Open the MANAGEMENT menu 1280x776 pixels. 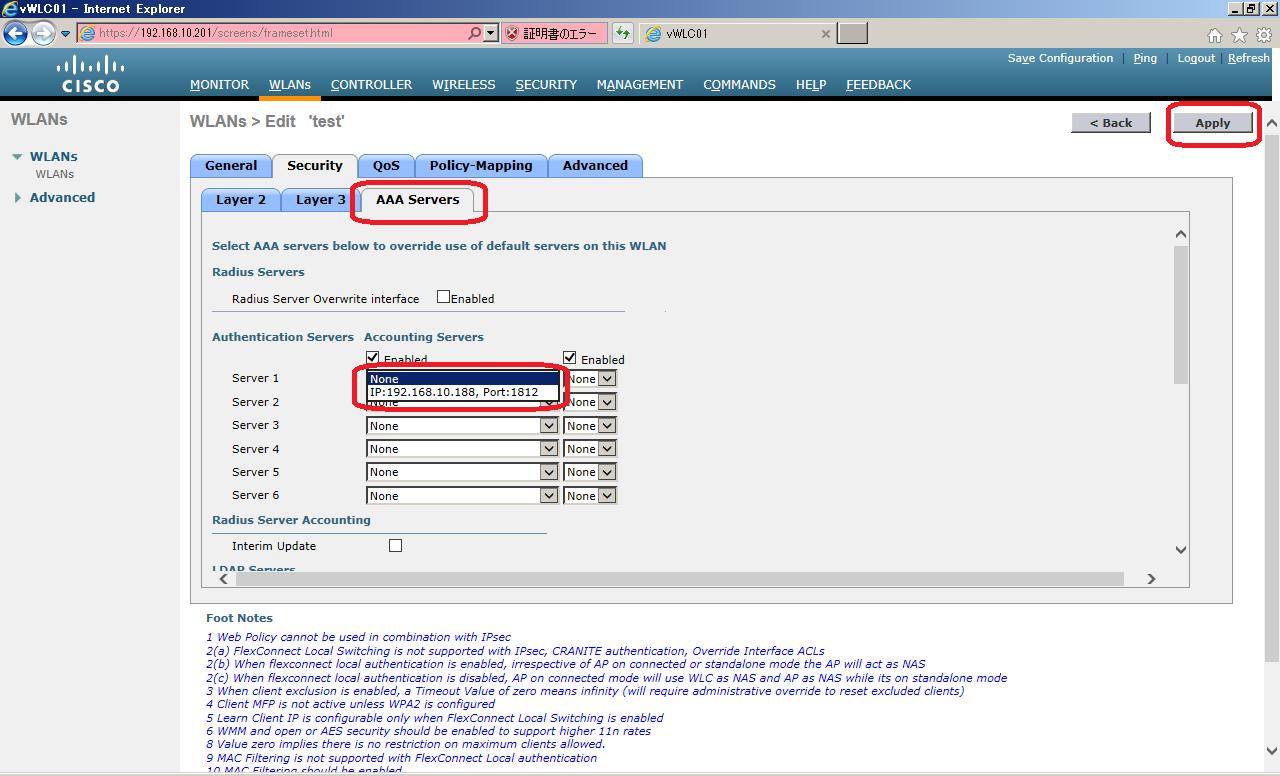point(640,85)
